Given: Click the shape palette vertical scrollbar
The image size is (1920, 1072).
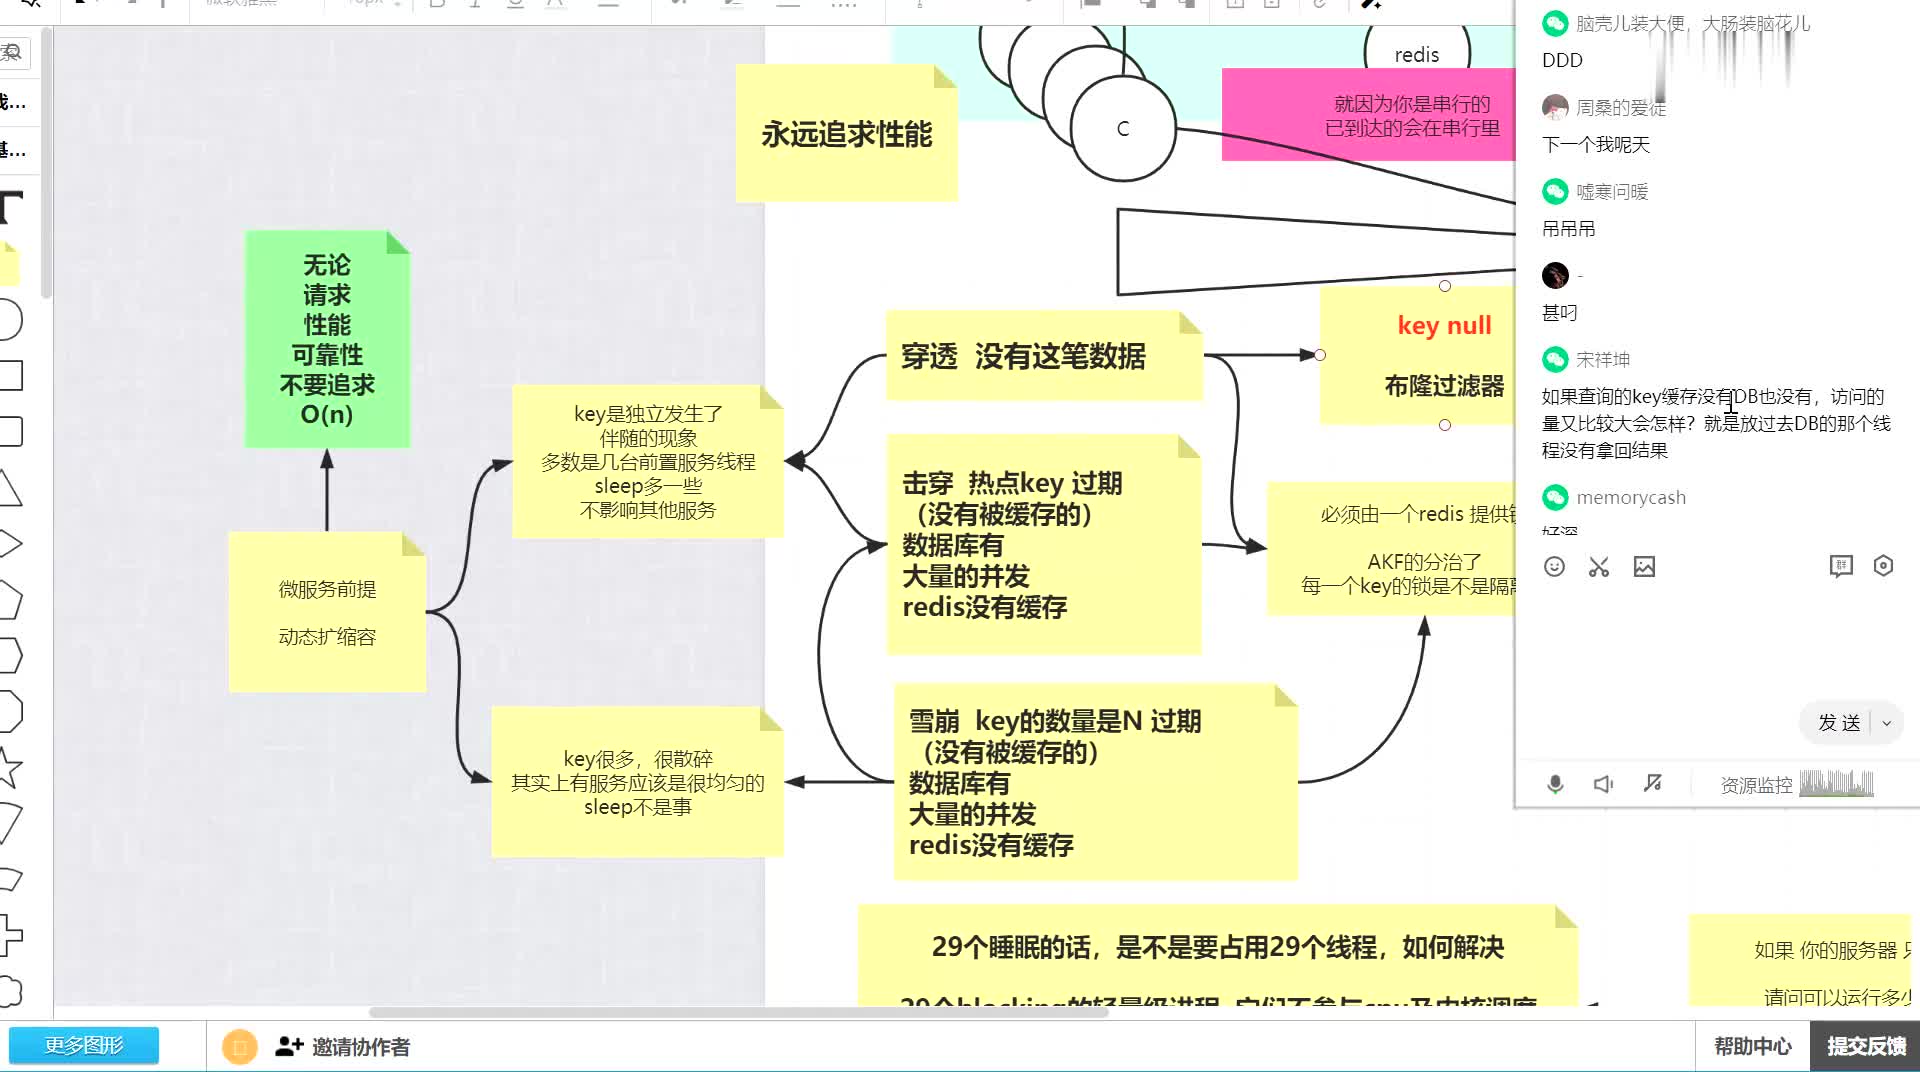Looking at the screenshot, I should coord(45,165).
